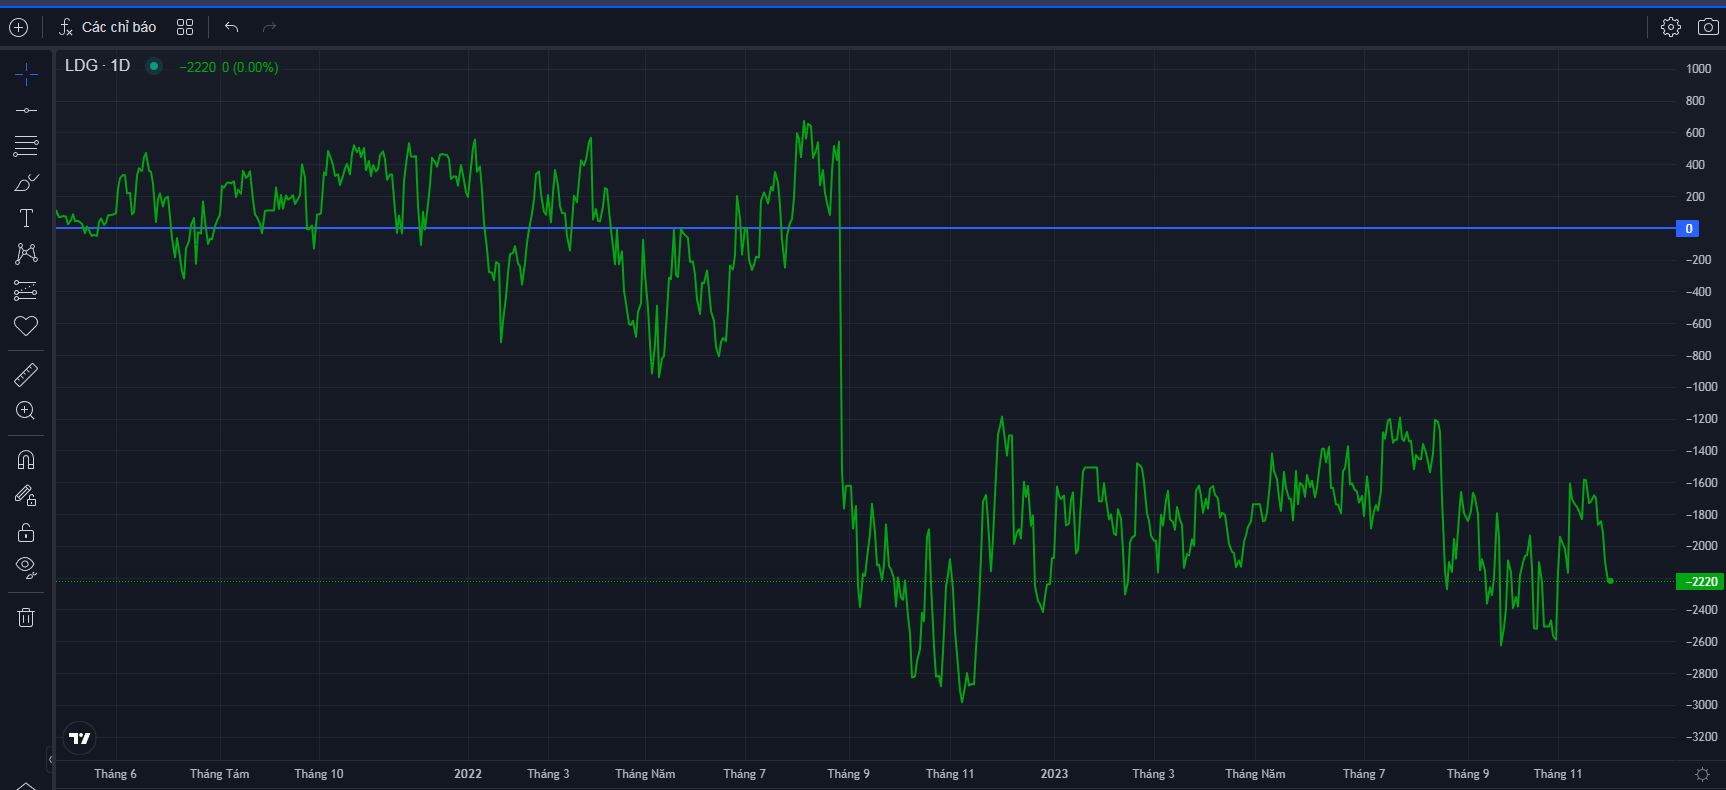1726x790 pixels.
Task: Click the 600 price scale label
Action: point(1695,133)
